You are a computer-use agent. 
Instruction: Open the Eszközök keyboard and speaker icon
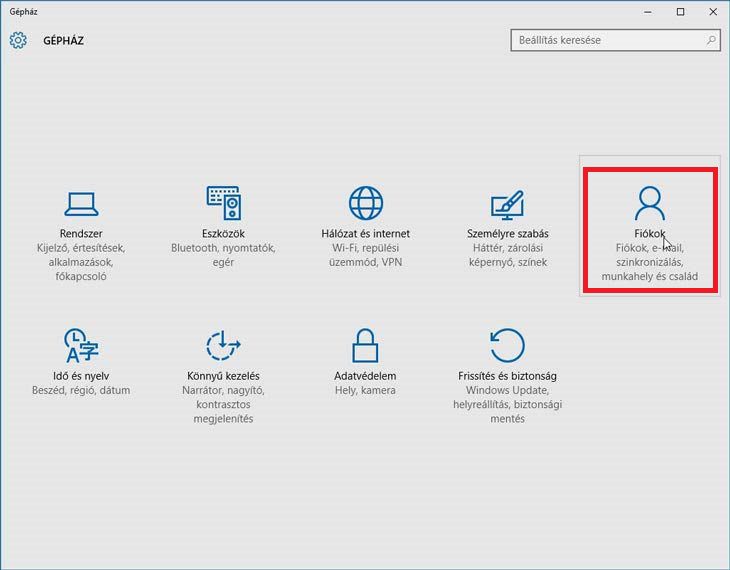pos(223,203)
